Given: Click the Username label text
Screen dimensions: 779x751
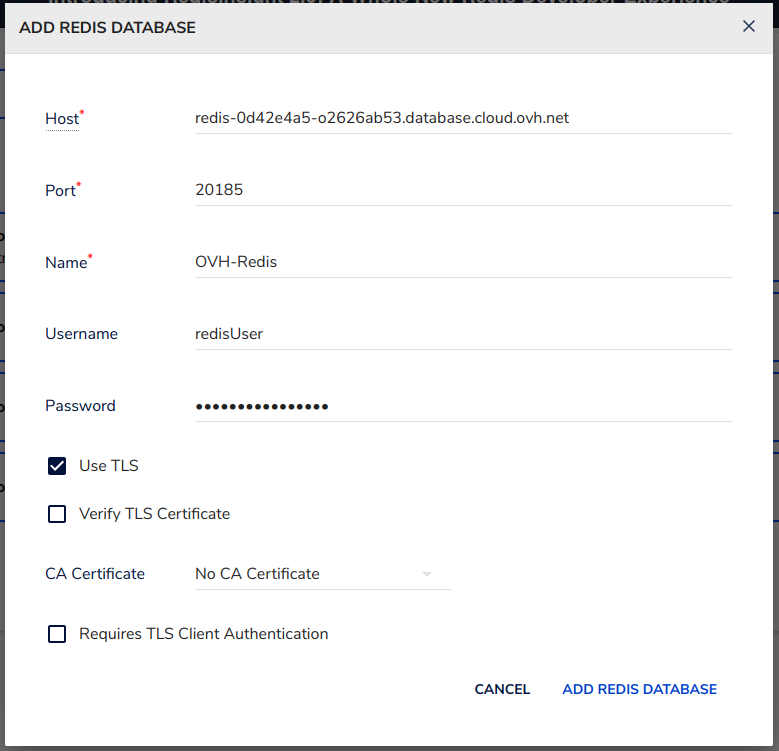Looking at the screenshot, I should pos(81,334).
